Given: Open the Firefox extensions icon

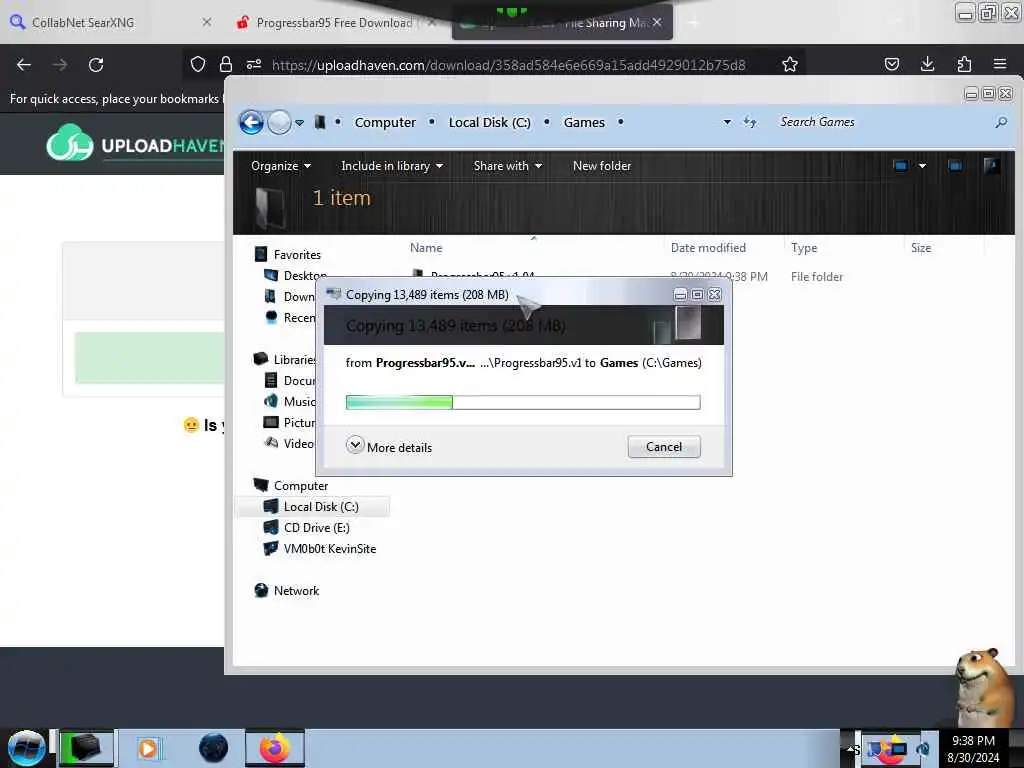Looking at the screenshot, I should [x=964, y=64].
